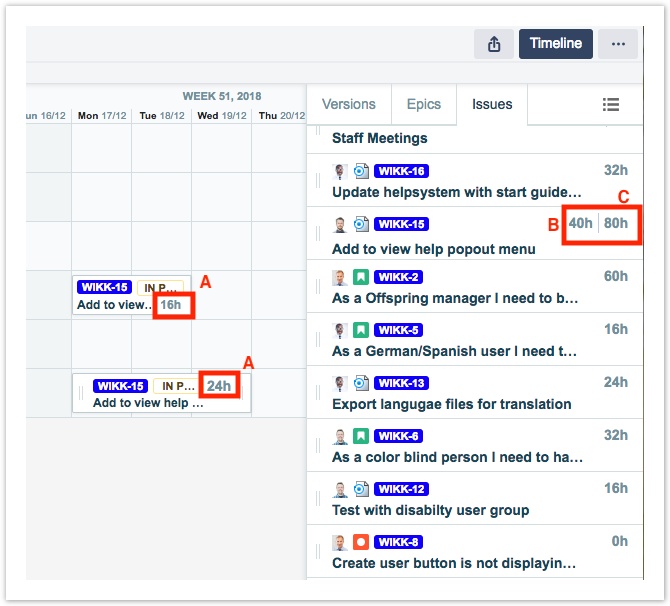This screenshot has width=670, height=606.
Task: Open the list view options icon
Action: point(611,105)
